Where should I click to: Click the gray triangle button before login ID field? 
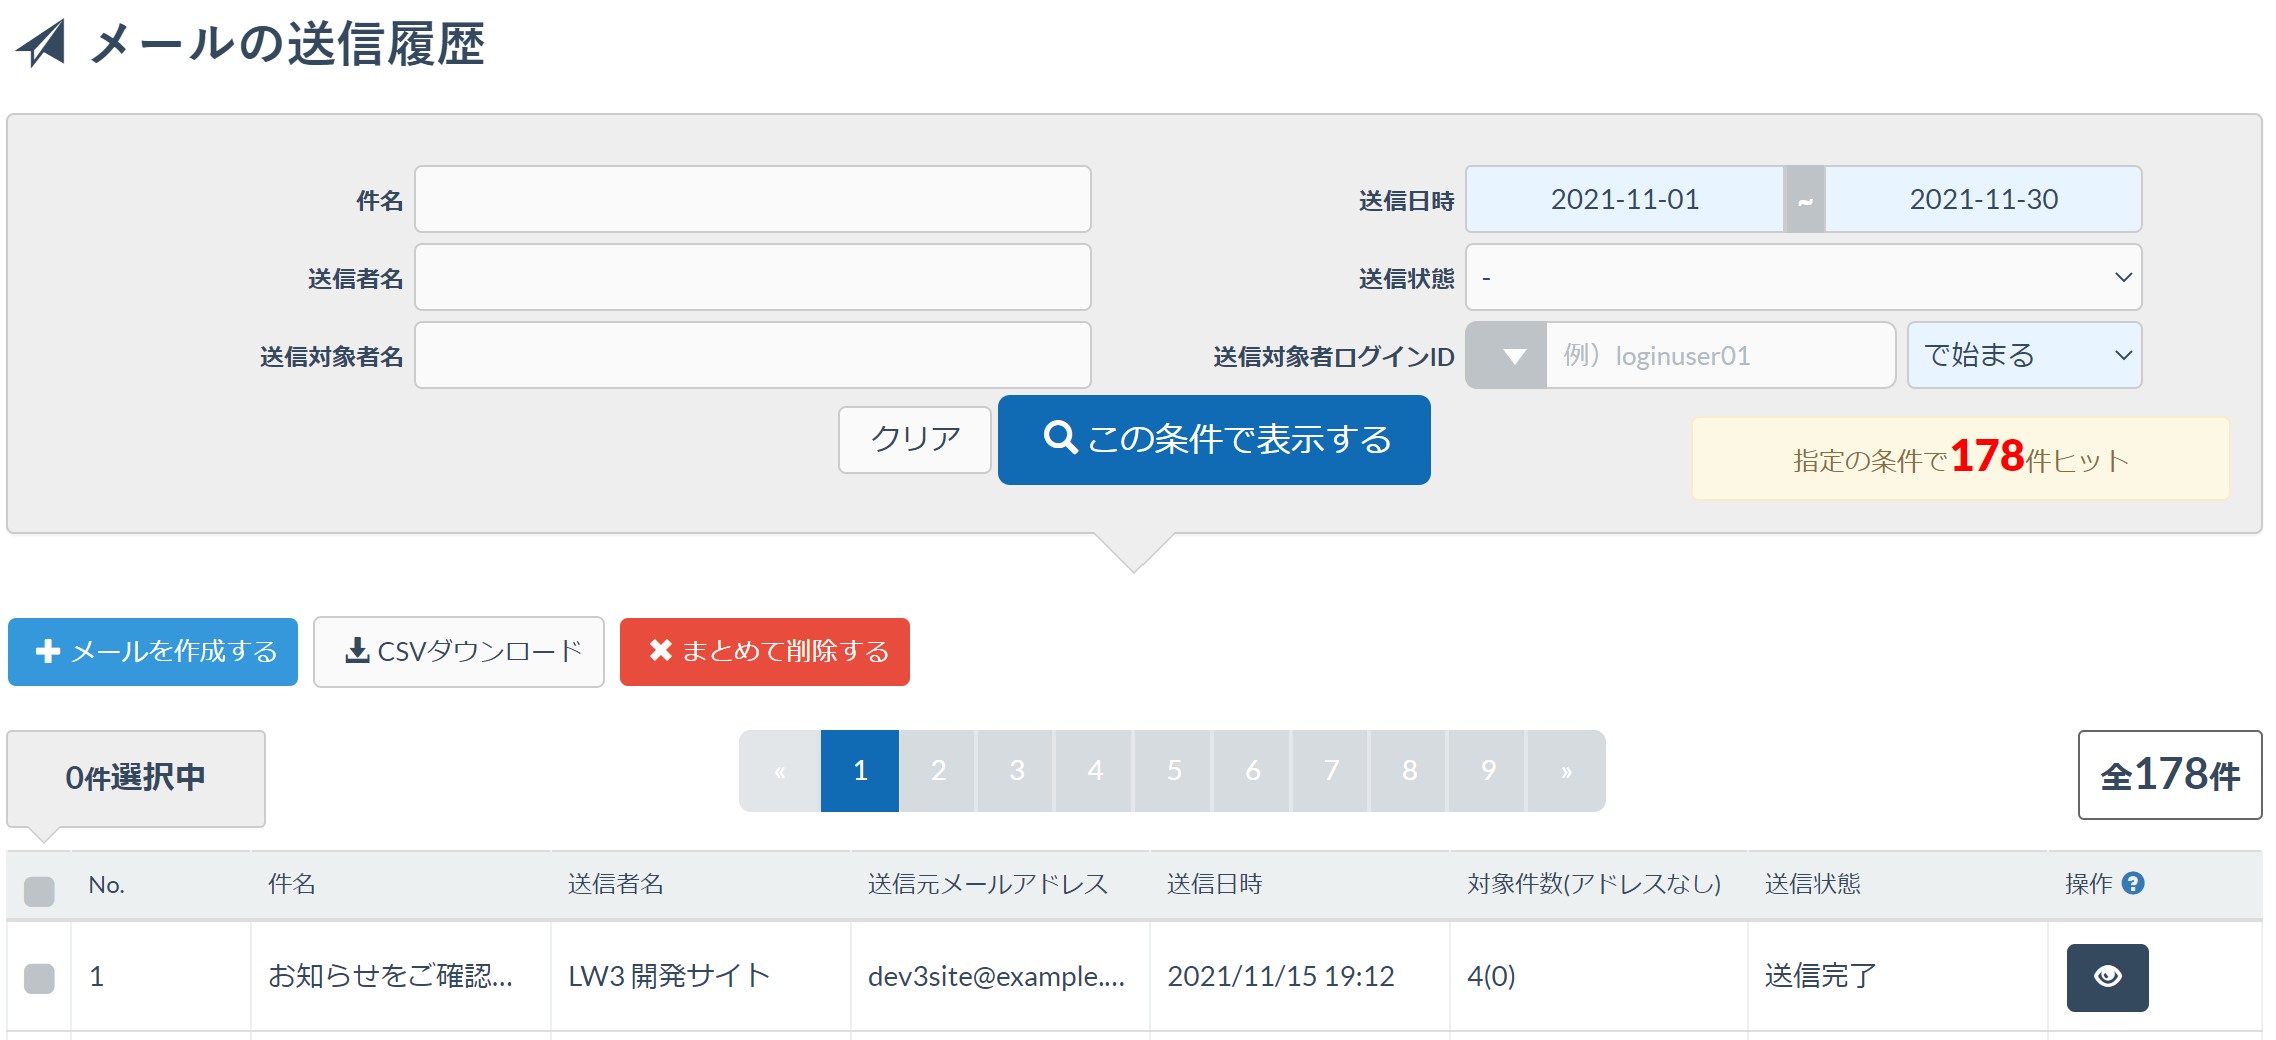click(x=1506, y=355)
